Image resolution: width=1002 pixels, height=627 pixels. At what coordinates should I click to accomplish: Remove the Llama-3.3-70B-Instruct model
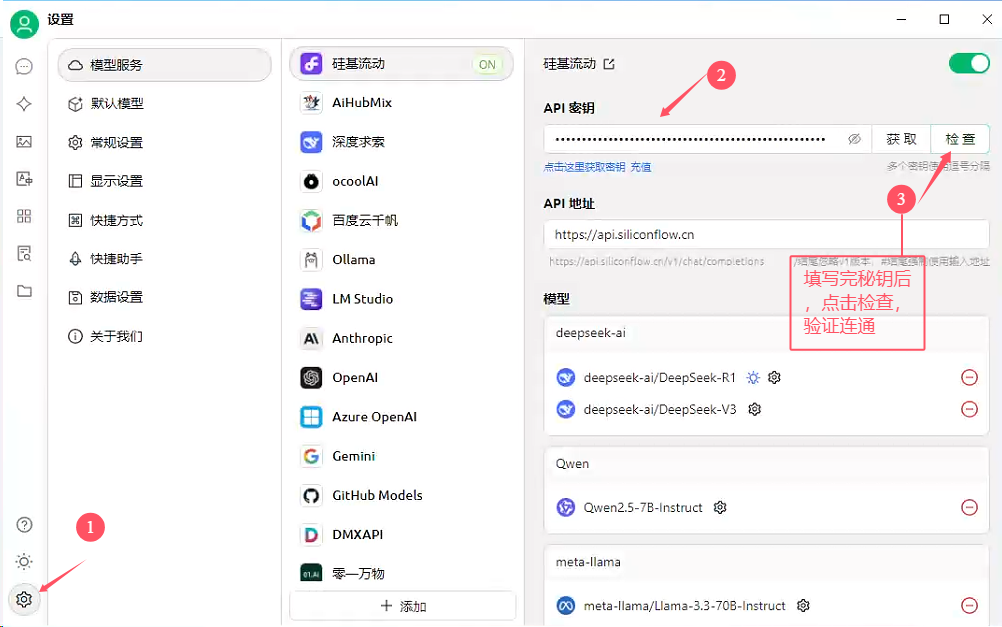point(969,605)
